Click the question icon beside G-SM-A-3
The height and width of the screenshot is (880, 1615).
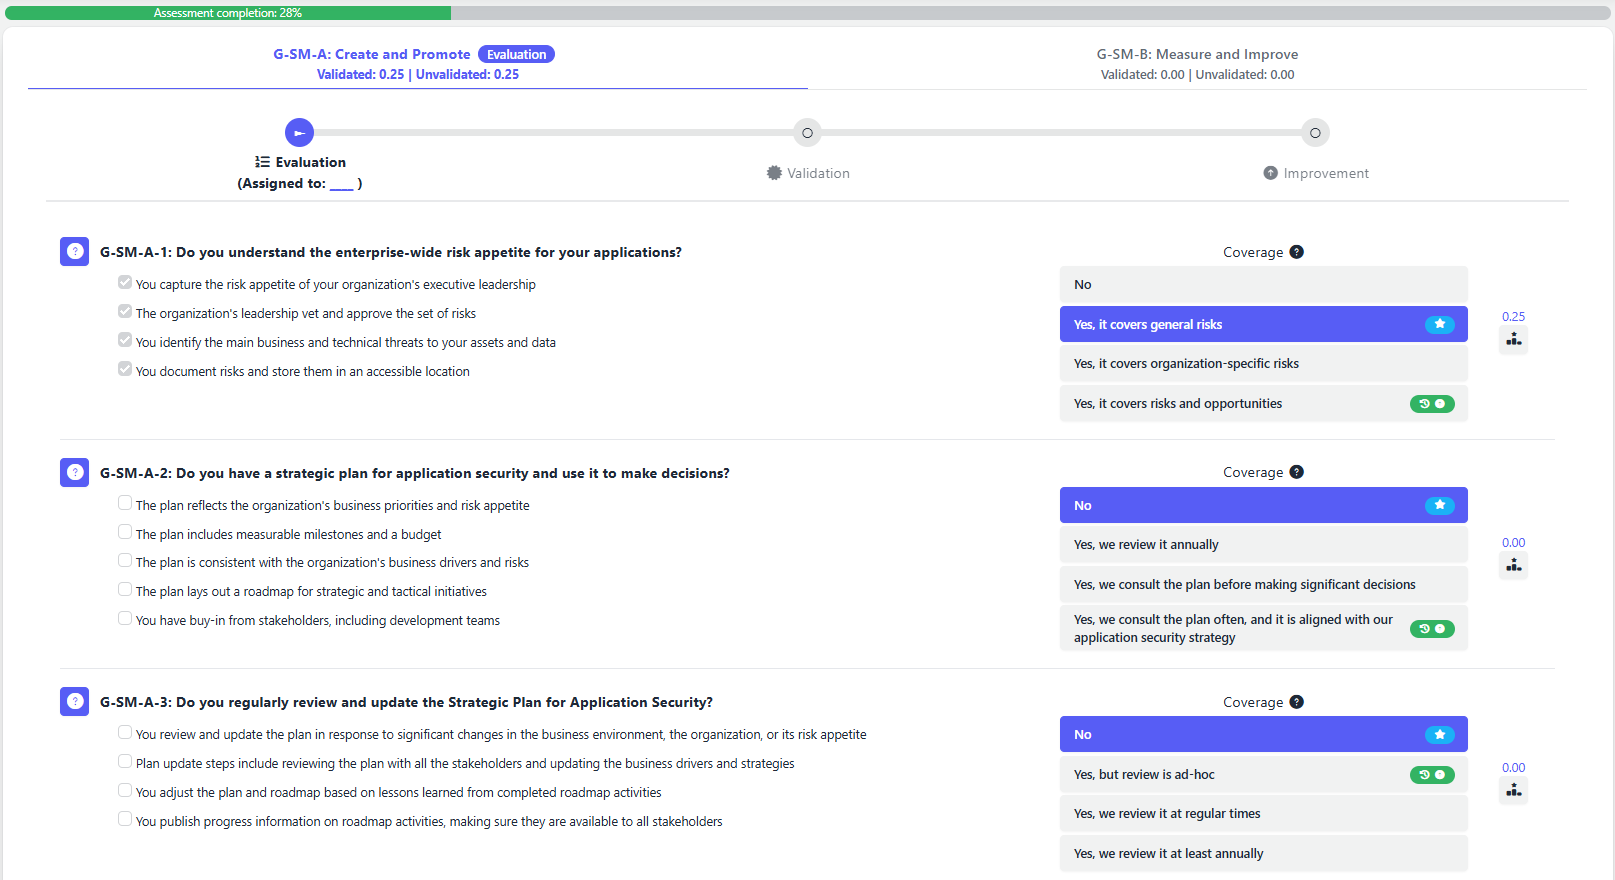[75, 702]
